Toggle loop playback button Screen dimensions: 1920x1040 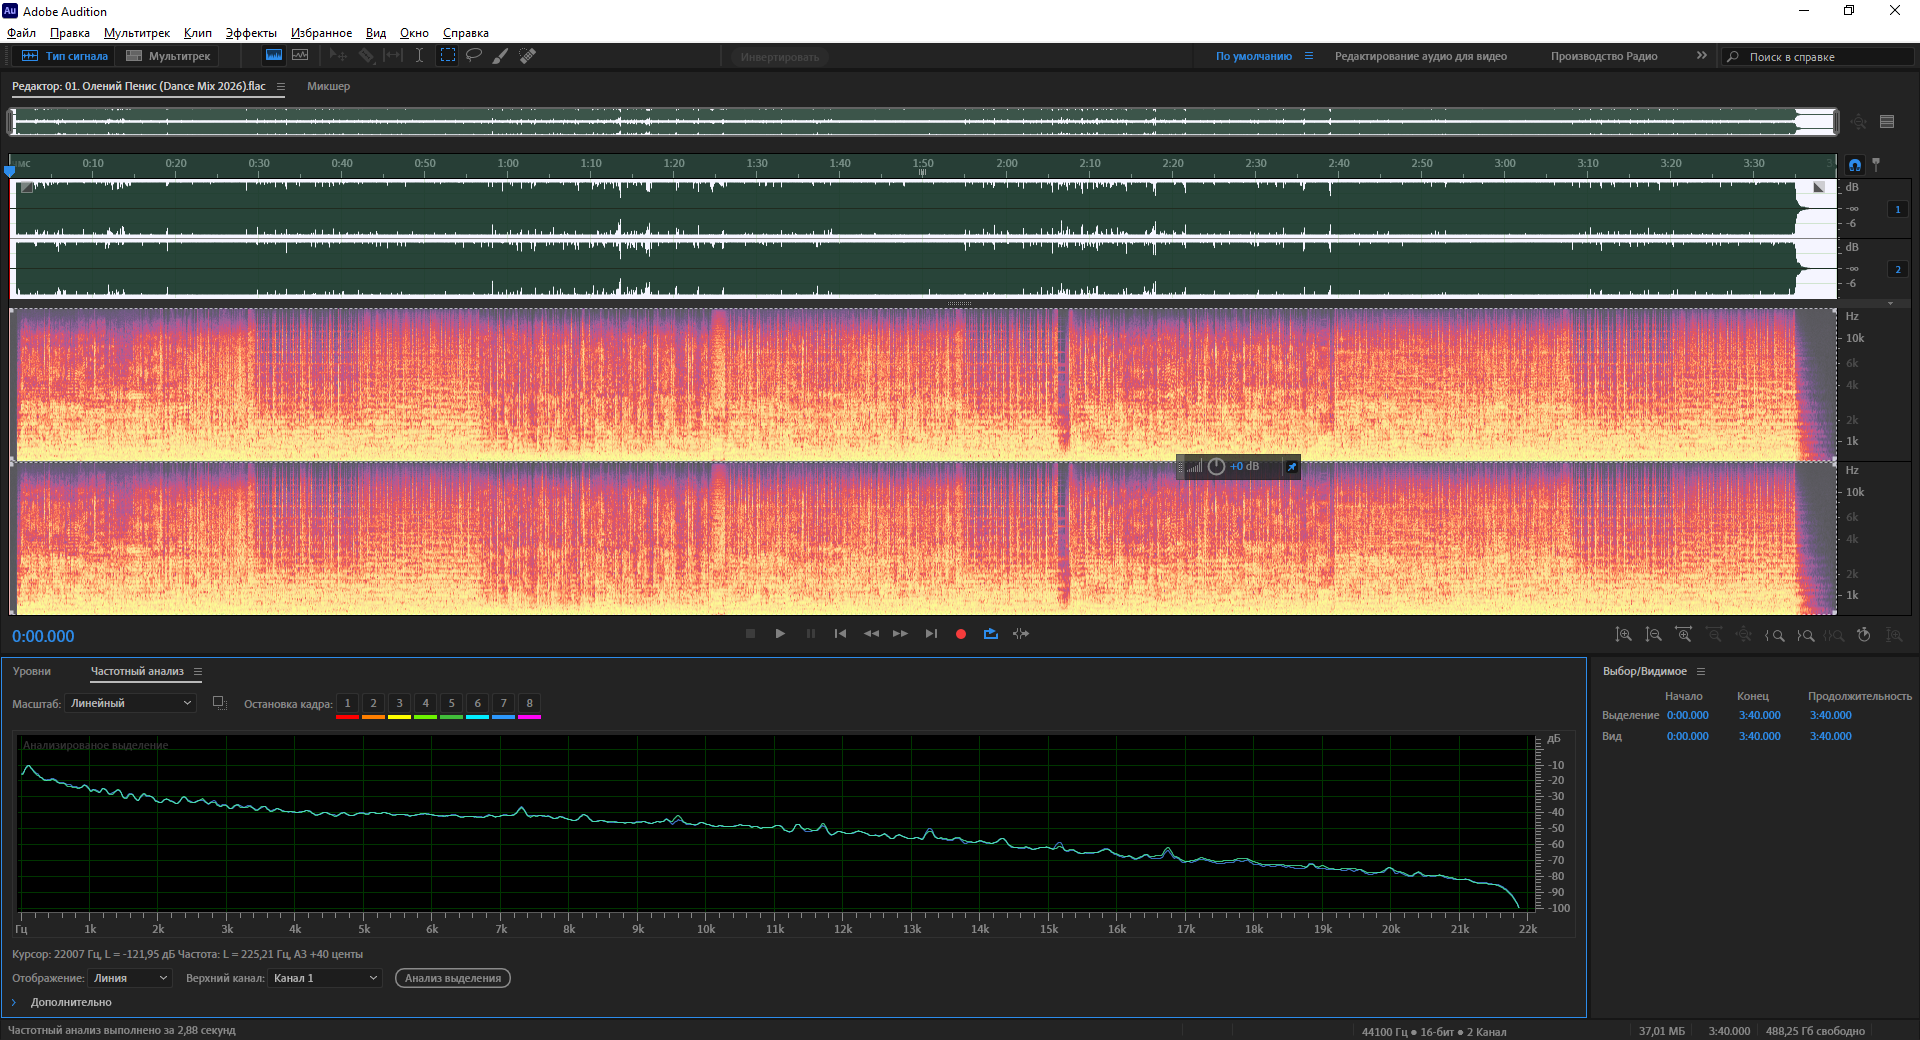coord(991,634)
